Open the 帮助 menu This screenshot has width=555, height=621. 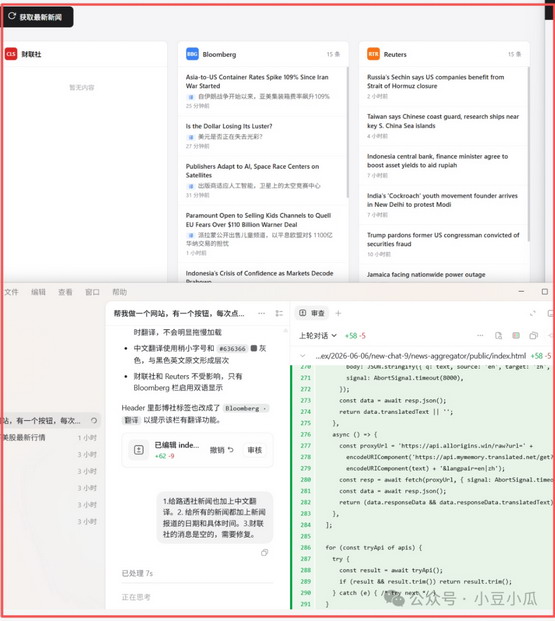pos(119,292)
